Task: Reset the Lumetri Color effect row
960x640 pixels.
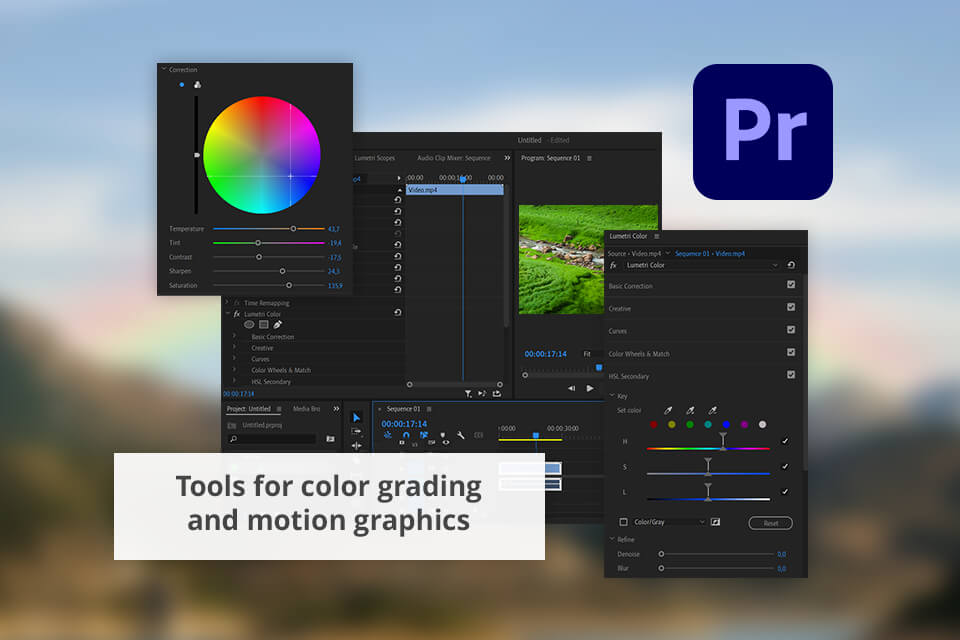Action: tap(397, 312)
